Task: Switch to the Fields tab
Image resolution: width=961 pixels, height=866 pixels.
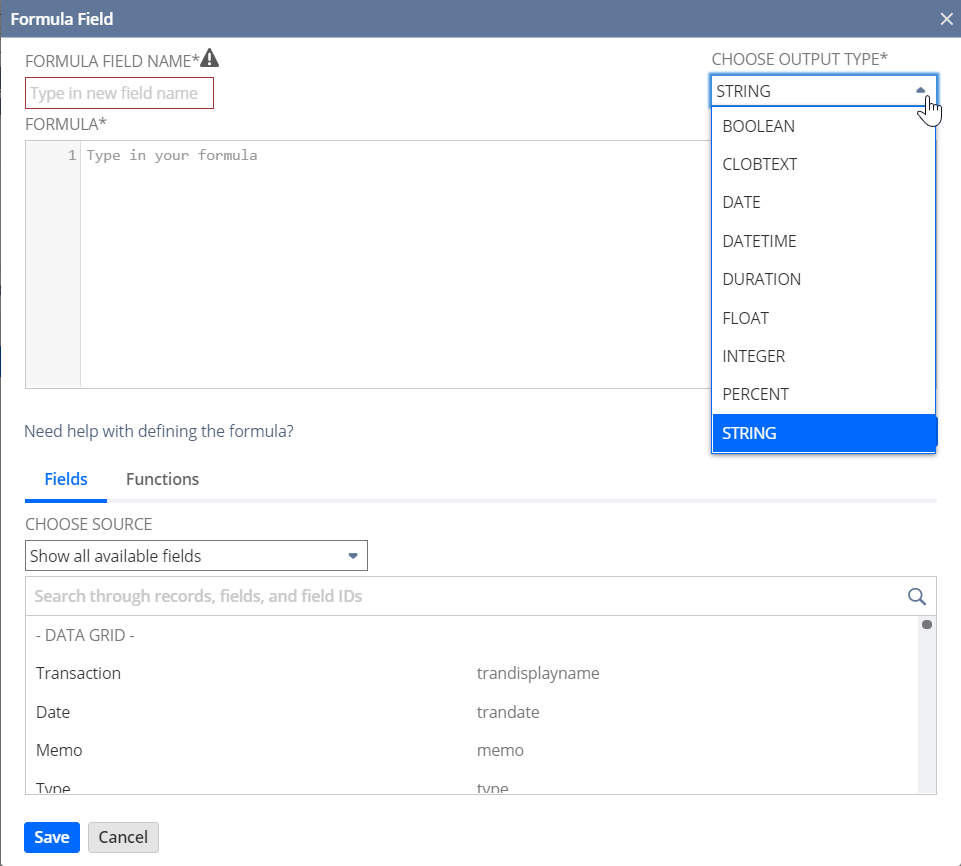Action: pos(66,479)
